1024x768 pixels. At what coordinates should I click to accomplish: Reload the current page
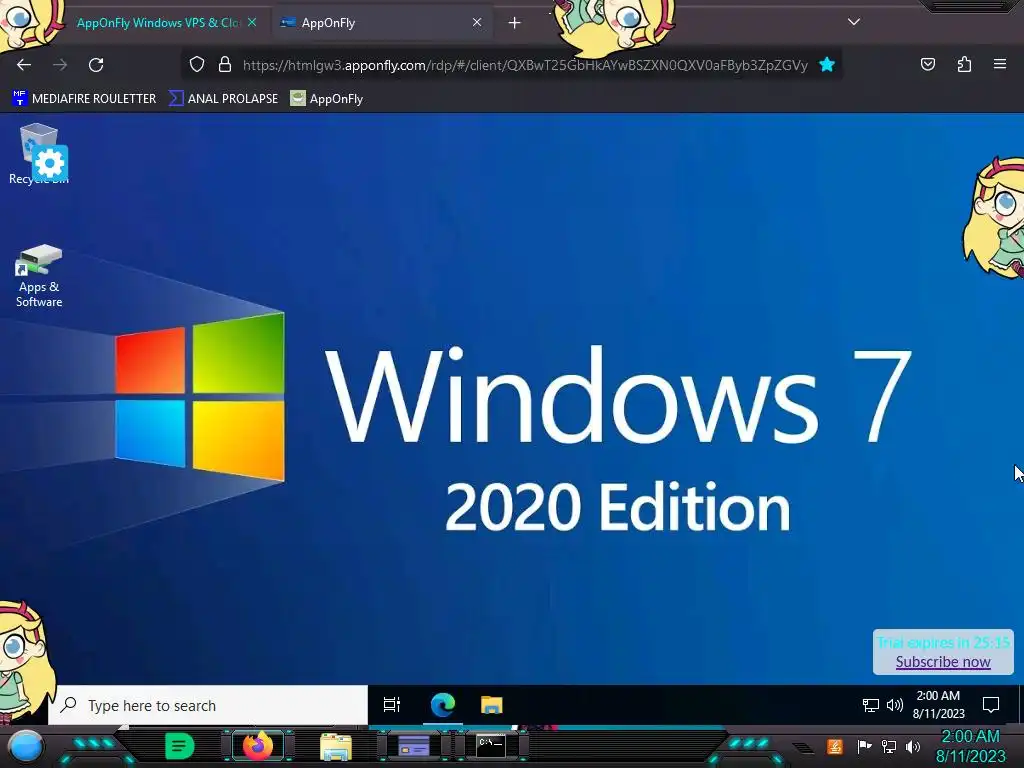point(96,65)
